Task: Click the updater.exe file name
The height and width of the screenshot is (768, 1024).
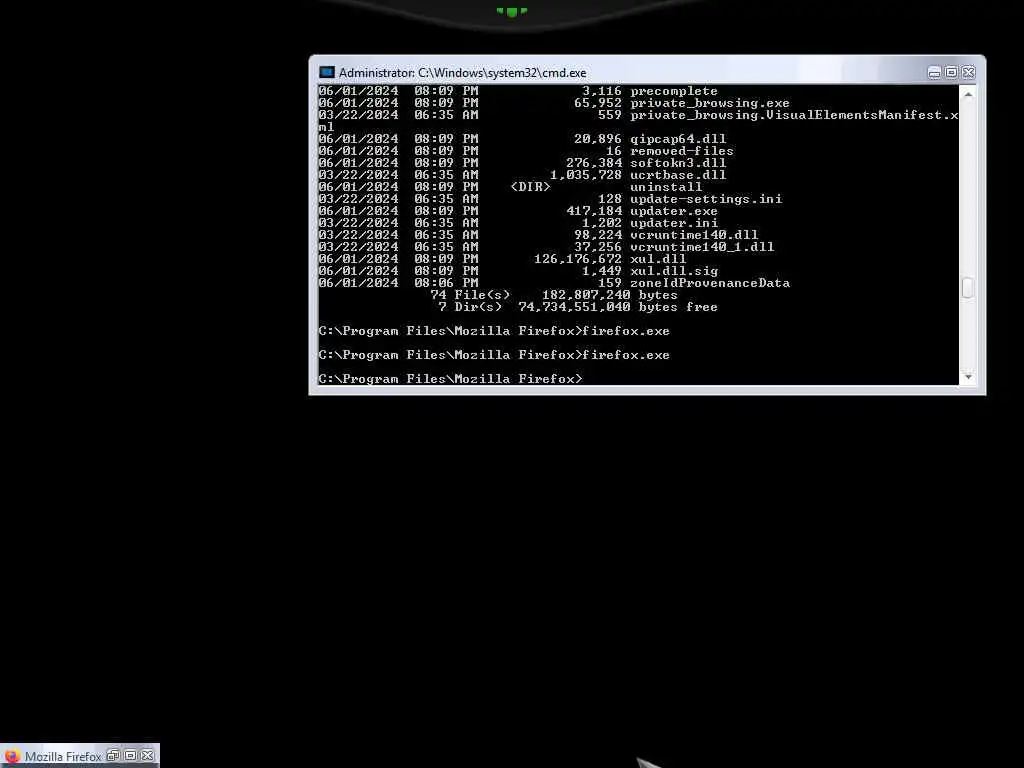Action: coord(673,211)
